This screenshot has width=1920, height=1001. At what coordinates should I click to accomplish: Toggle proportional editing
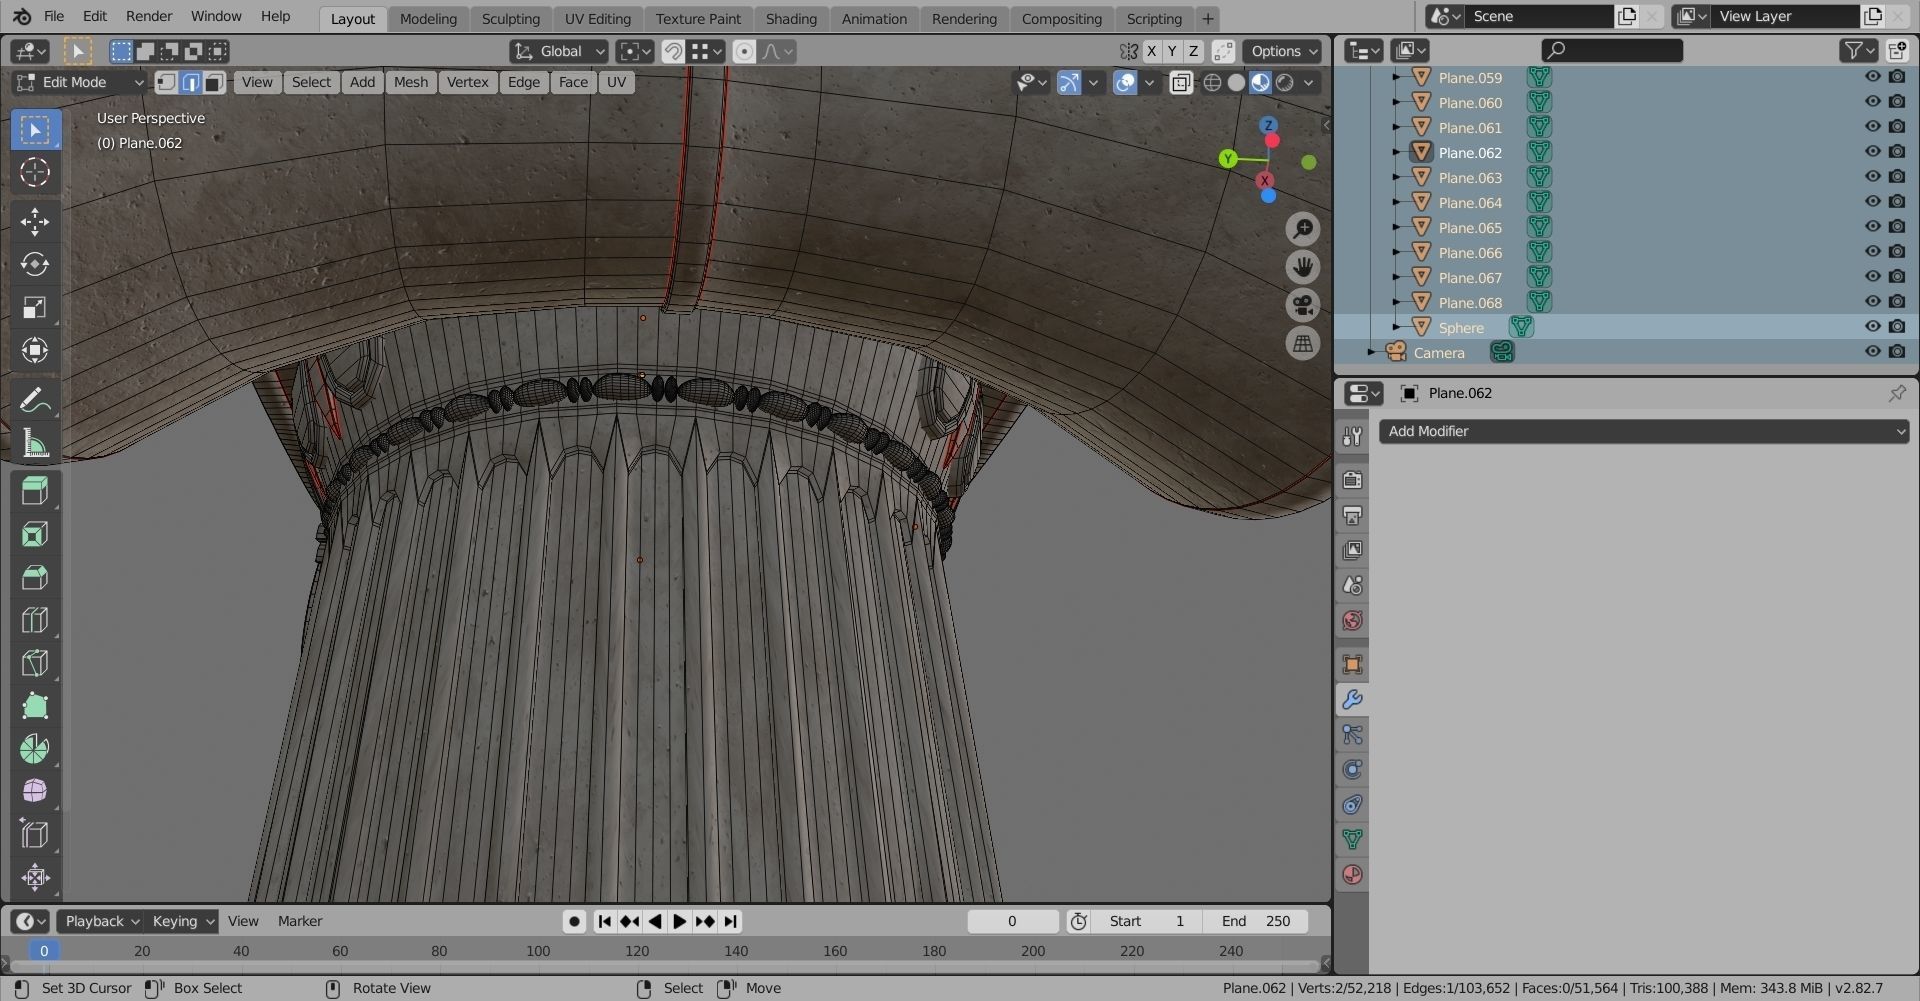744,51
